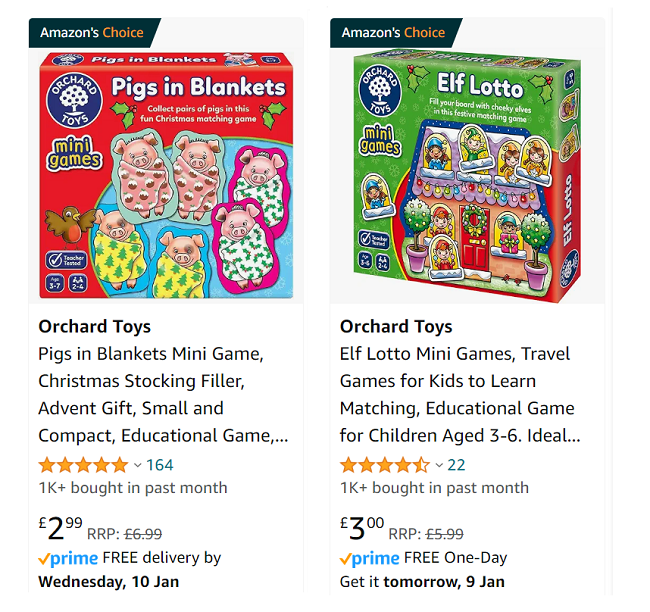Image resolution: width=650 pixels, height=612 pixels.
Task: Select the £3.00 price for Elf Lotto
Action: tap(362, 528)
